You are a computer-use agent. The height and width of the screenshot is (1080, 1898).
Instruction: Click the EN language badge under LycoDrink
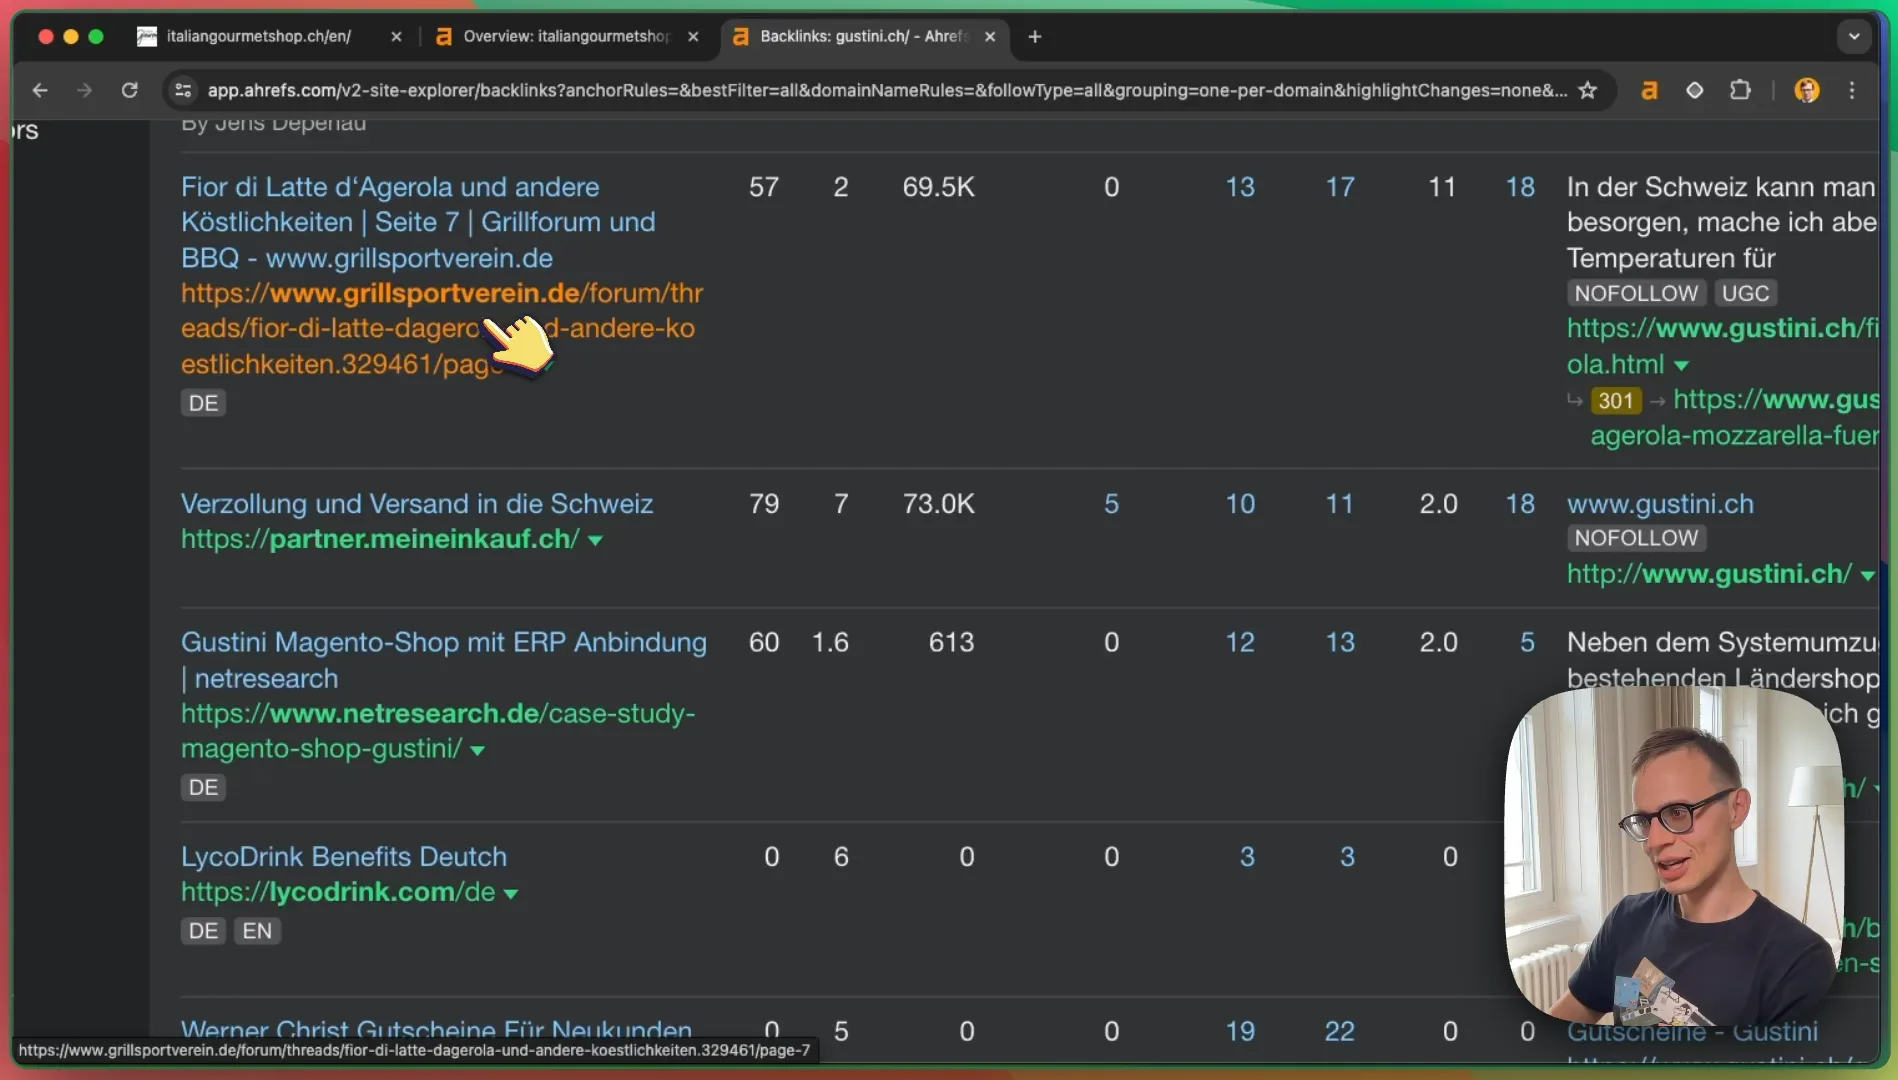[257, 931]
